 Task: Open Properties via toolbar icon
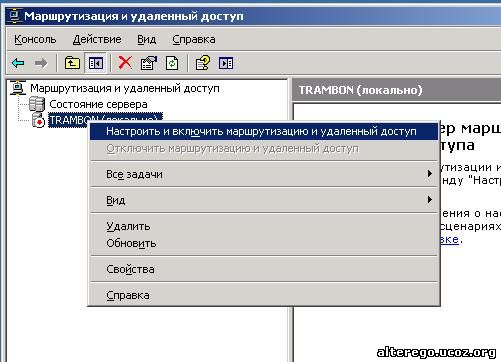149,63
